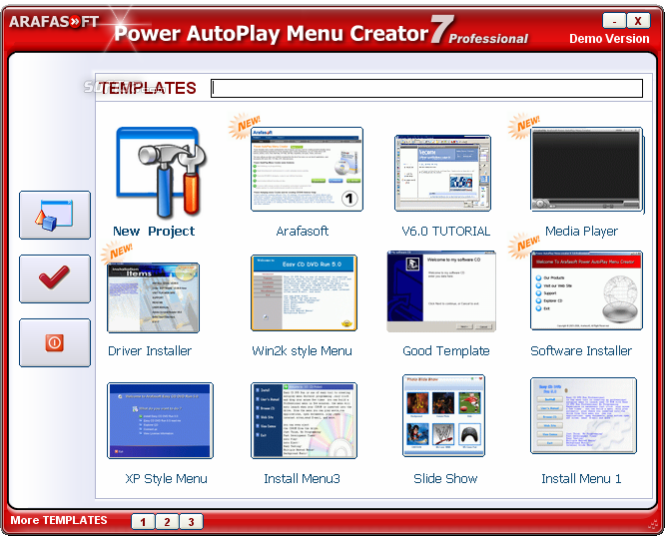
Task: Select the Driver Installer template thumbnail
Action: (x=153, y=298)
